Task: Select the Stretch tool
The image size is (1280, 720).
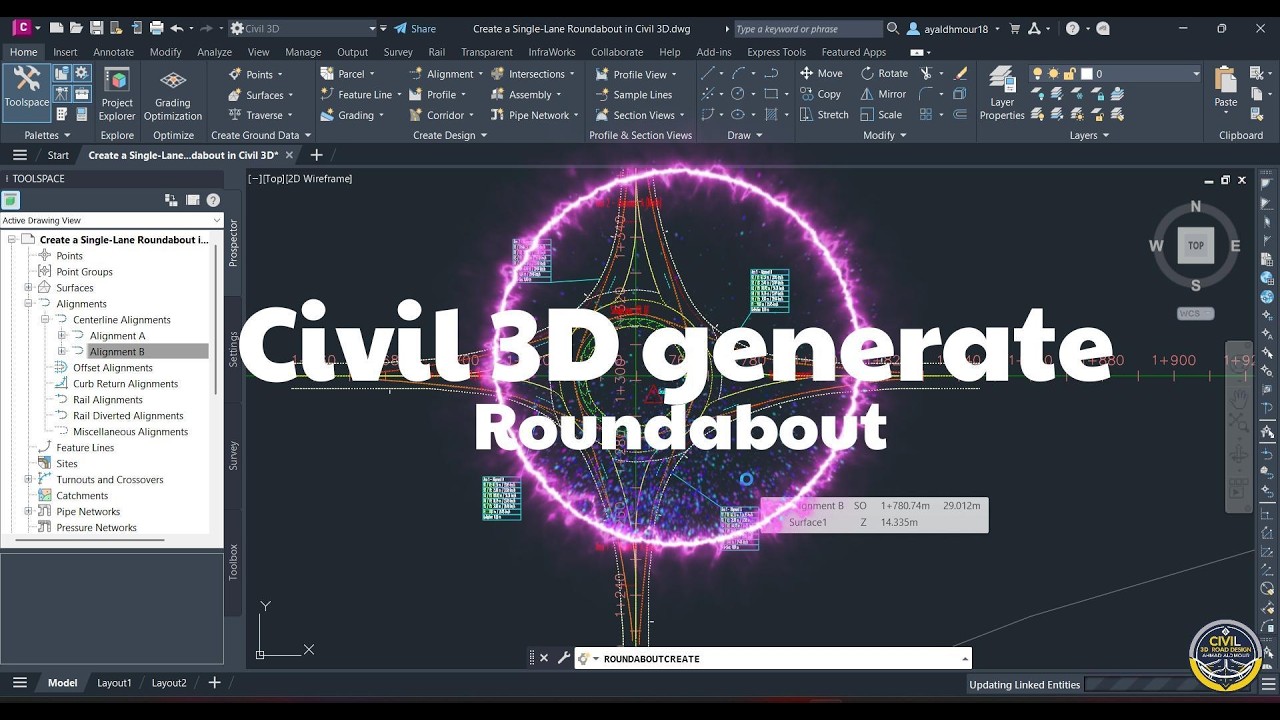Action: [x=824, y=115]
